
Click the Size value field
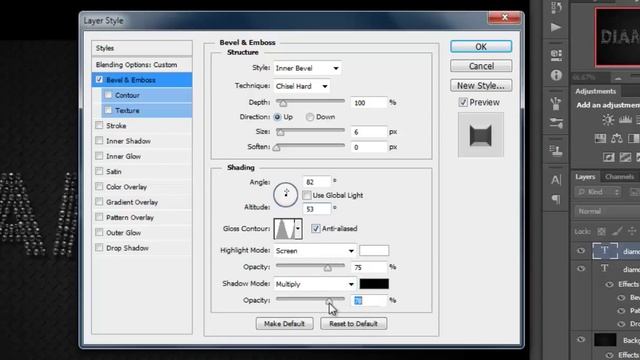[369, 132]
